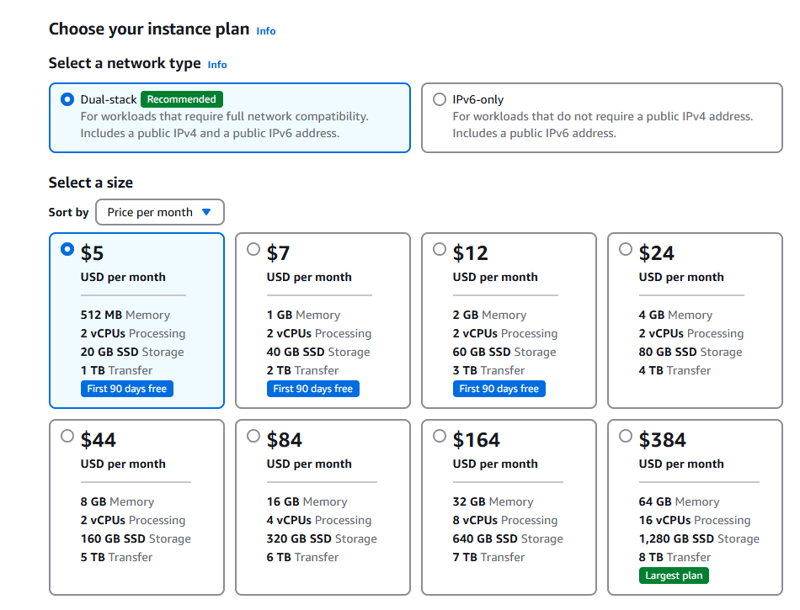The width and height of the screenshot is (800, 610).
Task: Choose the $5 per month plan radio
Action: [x=67, y=249]
